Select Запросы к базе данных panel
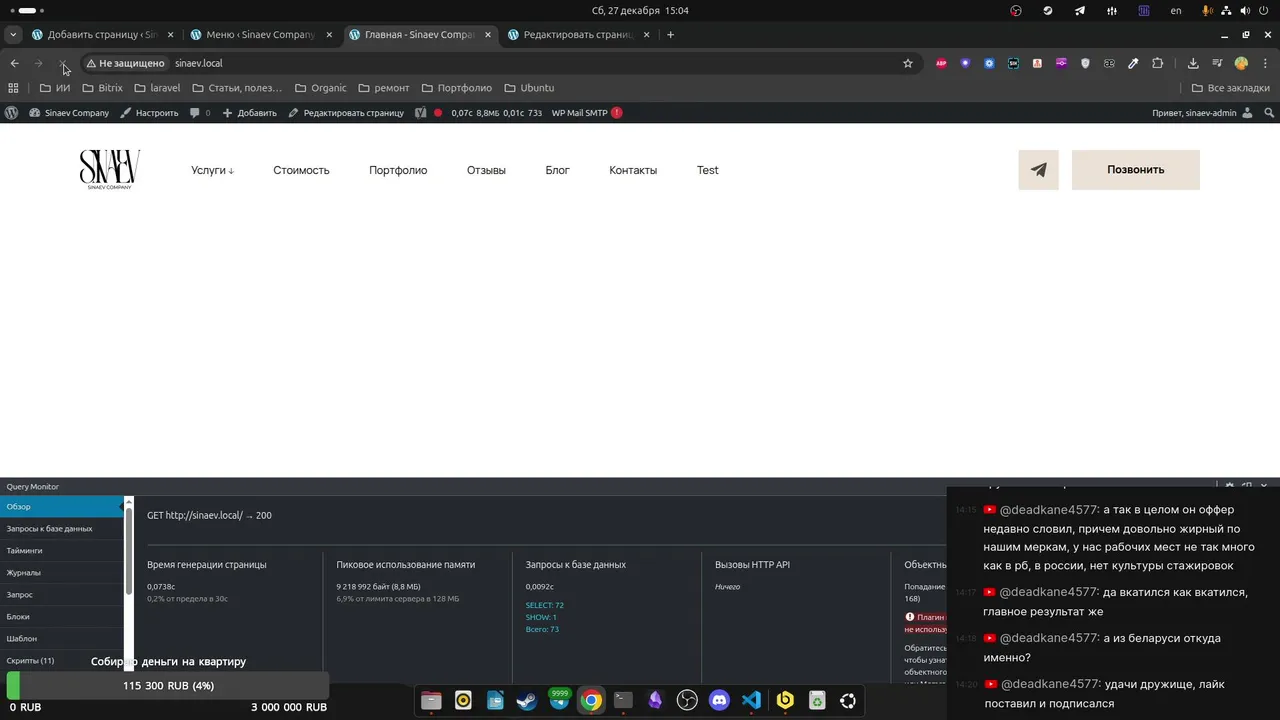This screenshot has width=1280, height=720. point(61,528)
